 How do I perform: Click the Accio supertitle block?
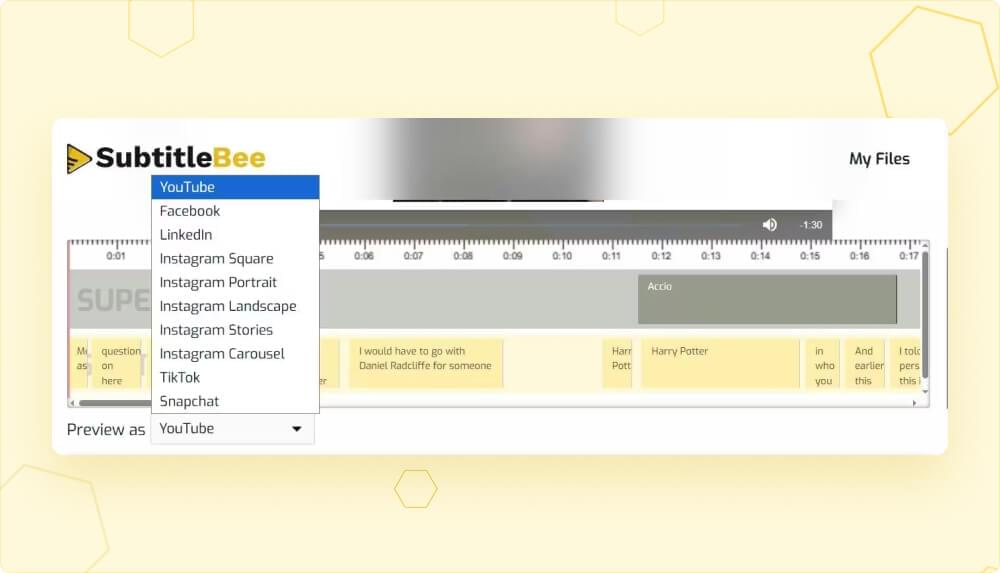pyautogui.click(x=767, y=299)
